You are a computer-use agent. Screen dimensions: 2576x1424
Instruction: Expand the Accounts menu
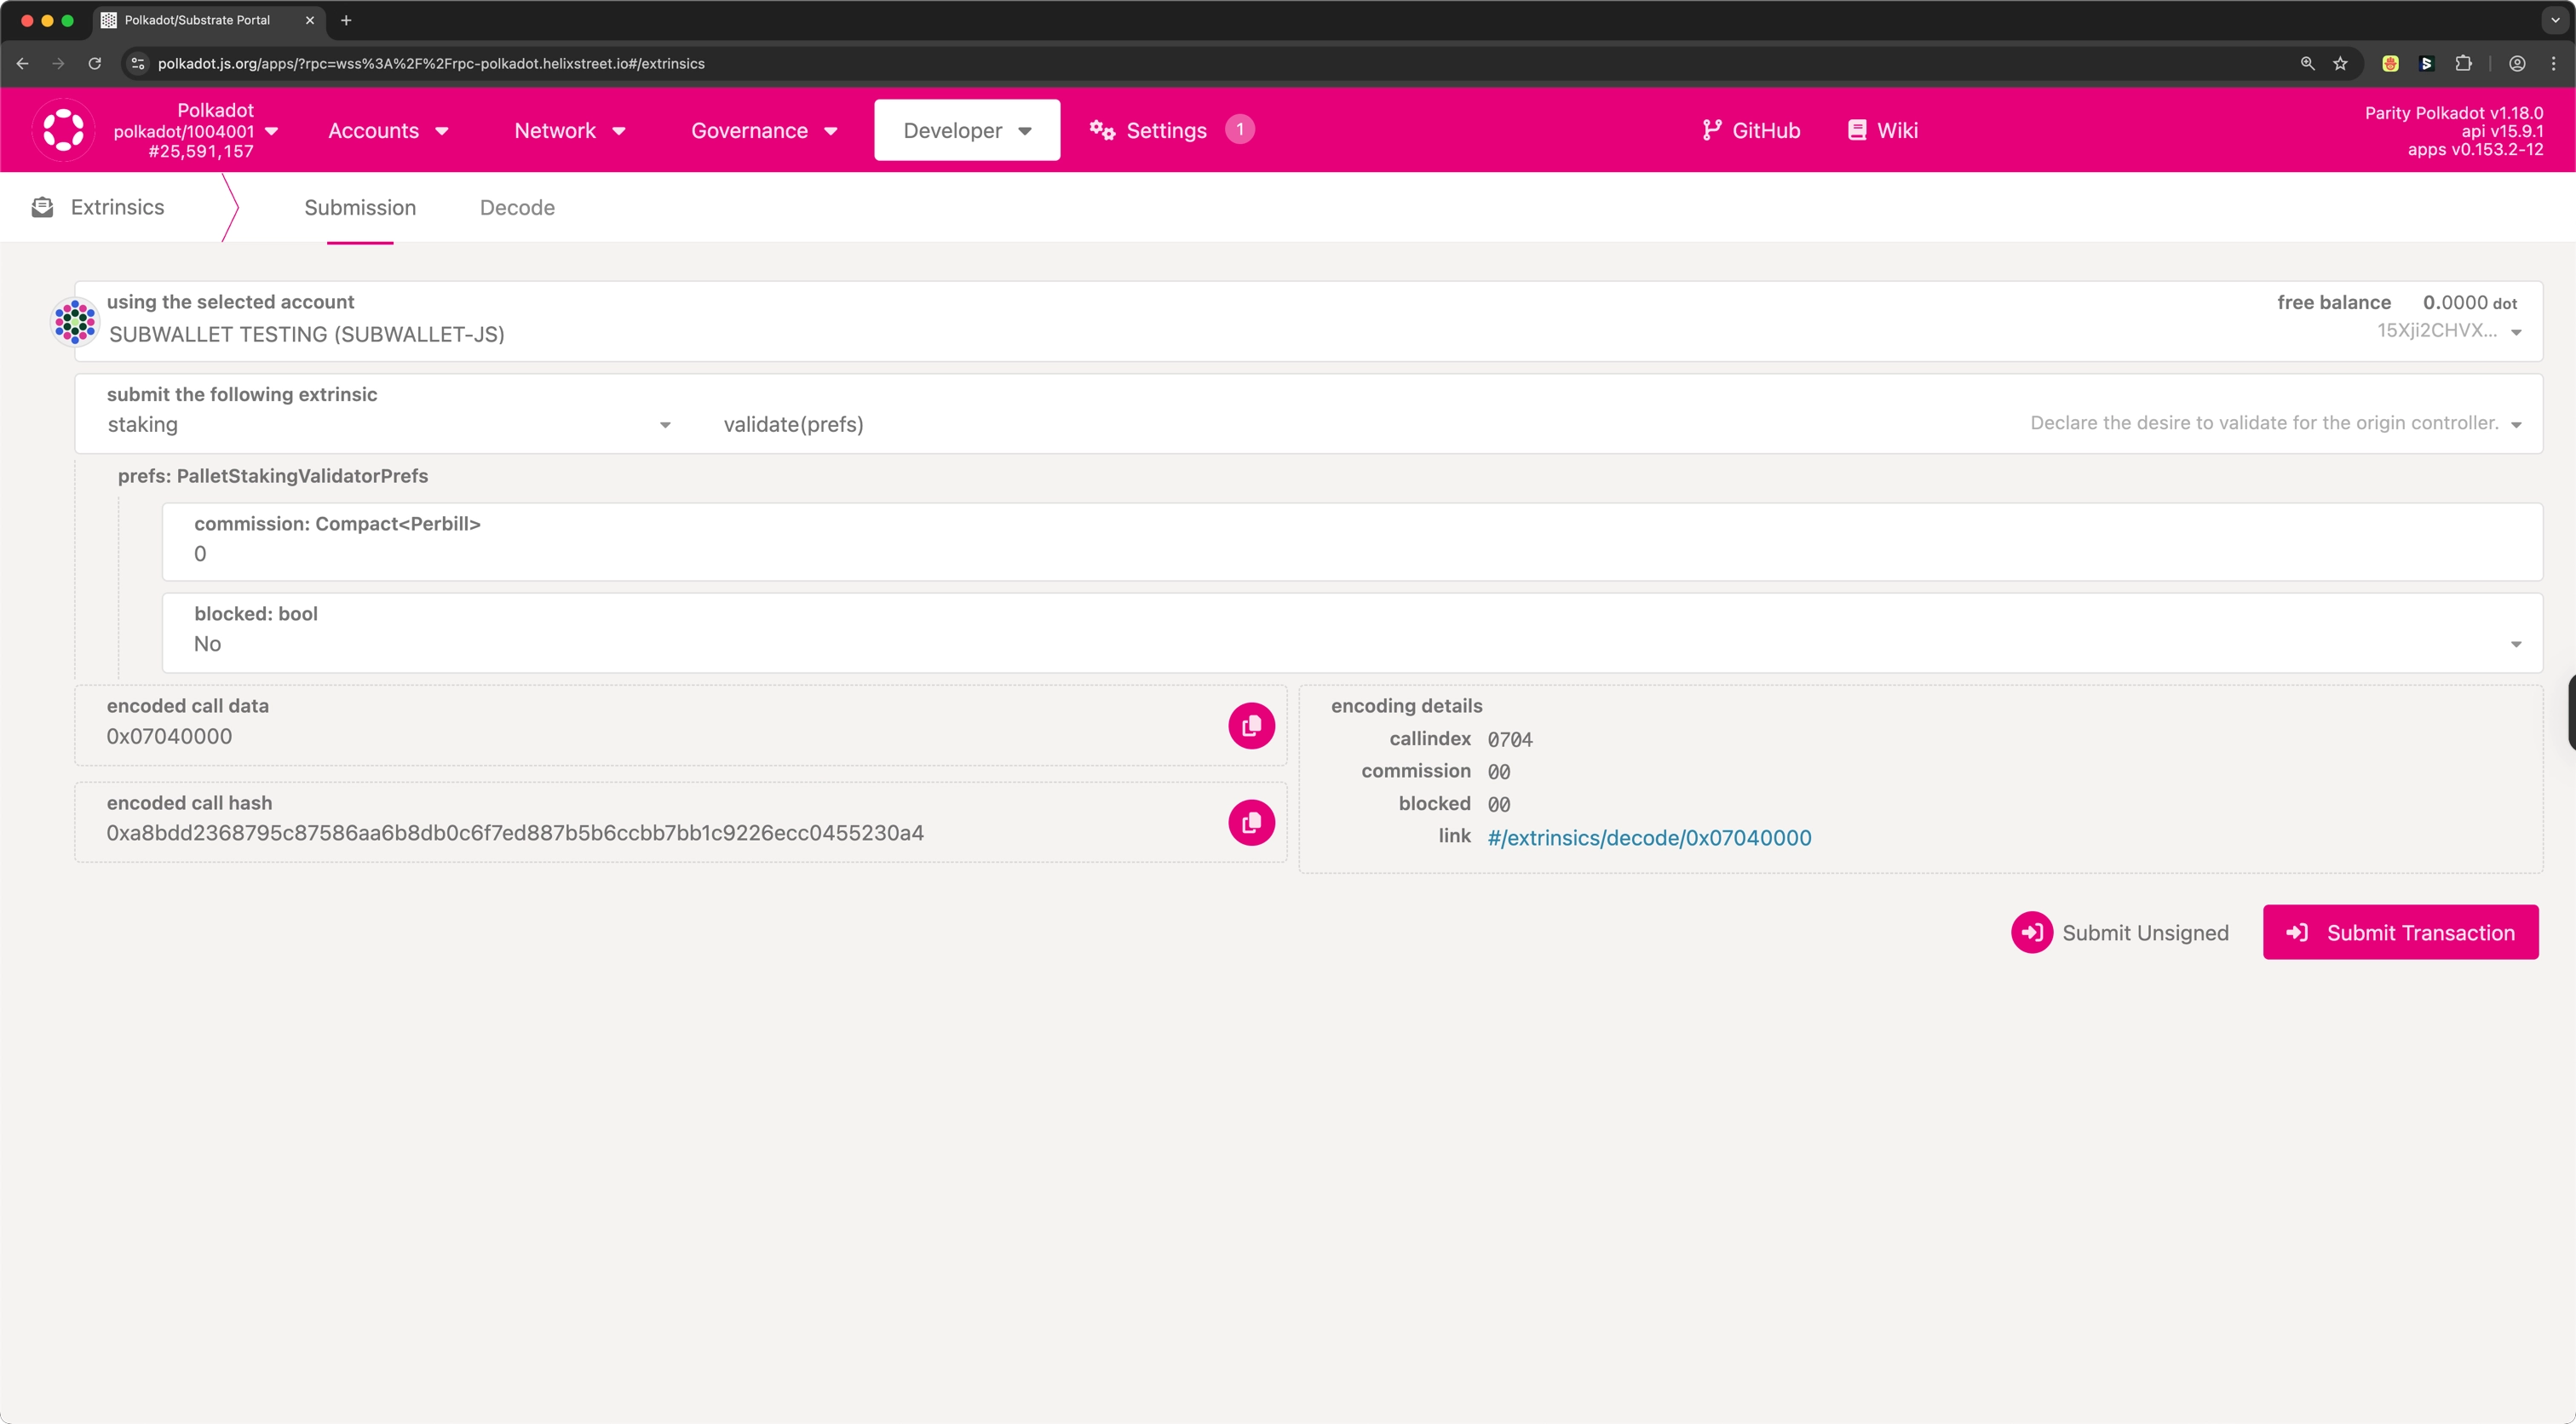[x=388, y=130]
